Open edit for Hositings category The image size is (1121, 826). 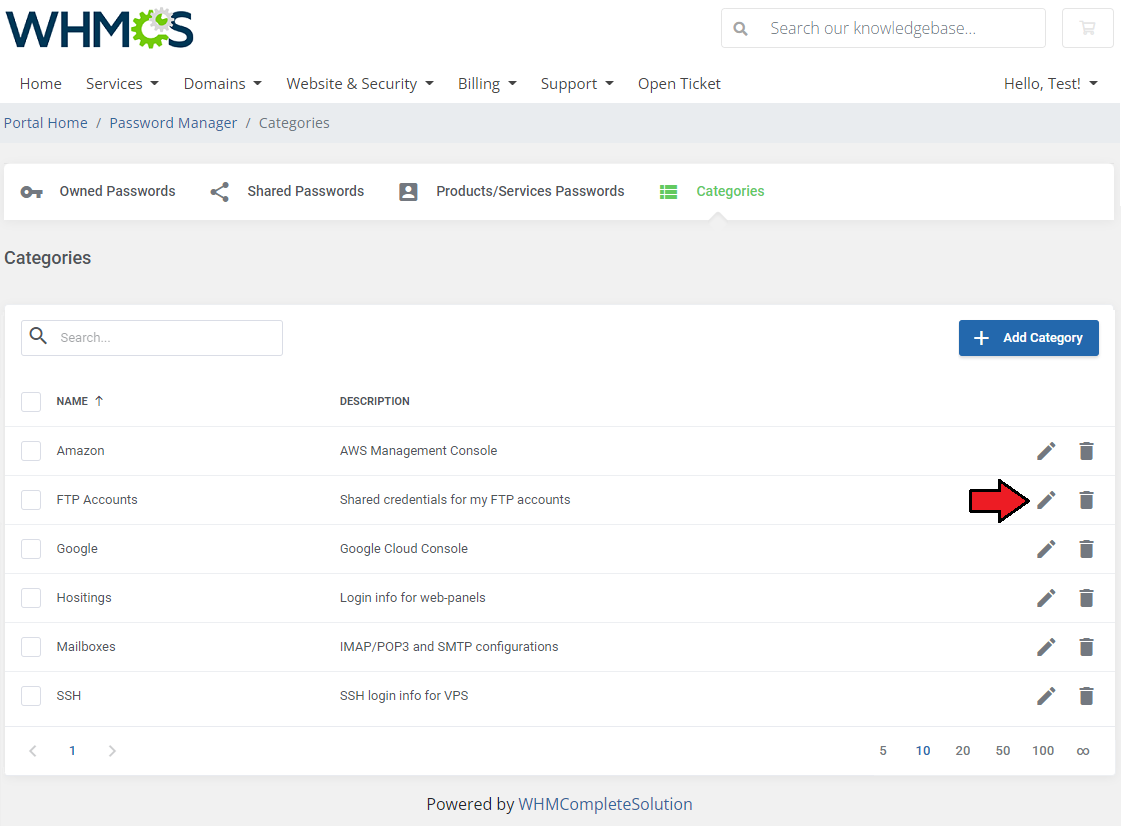tap(1046, 598)
